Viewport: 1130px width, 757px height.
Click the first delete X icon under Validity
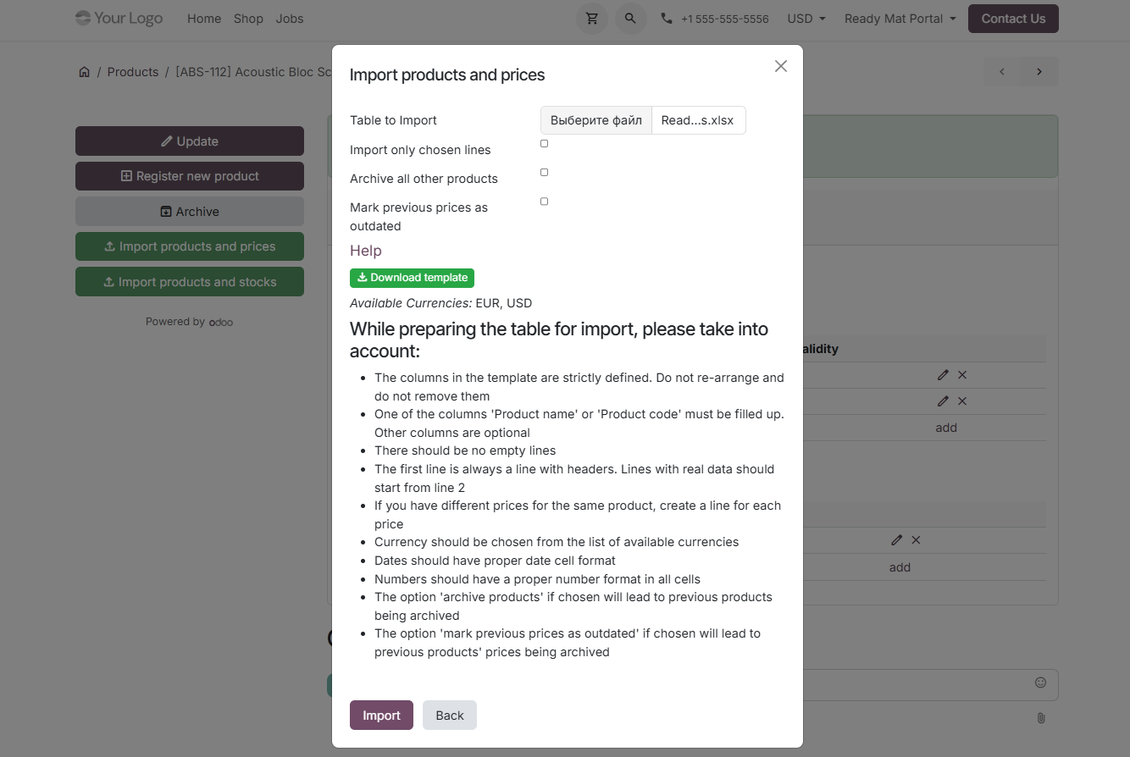962,375
